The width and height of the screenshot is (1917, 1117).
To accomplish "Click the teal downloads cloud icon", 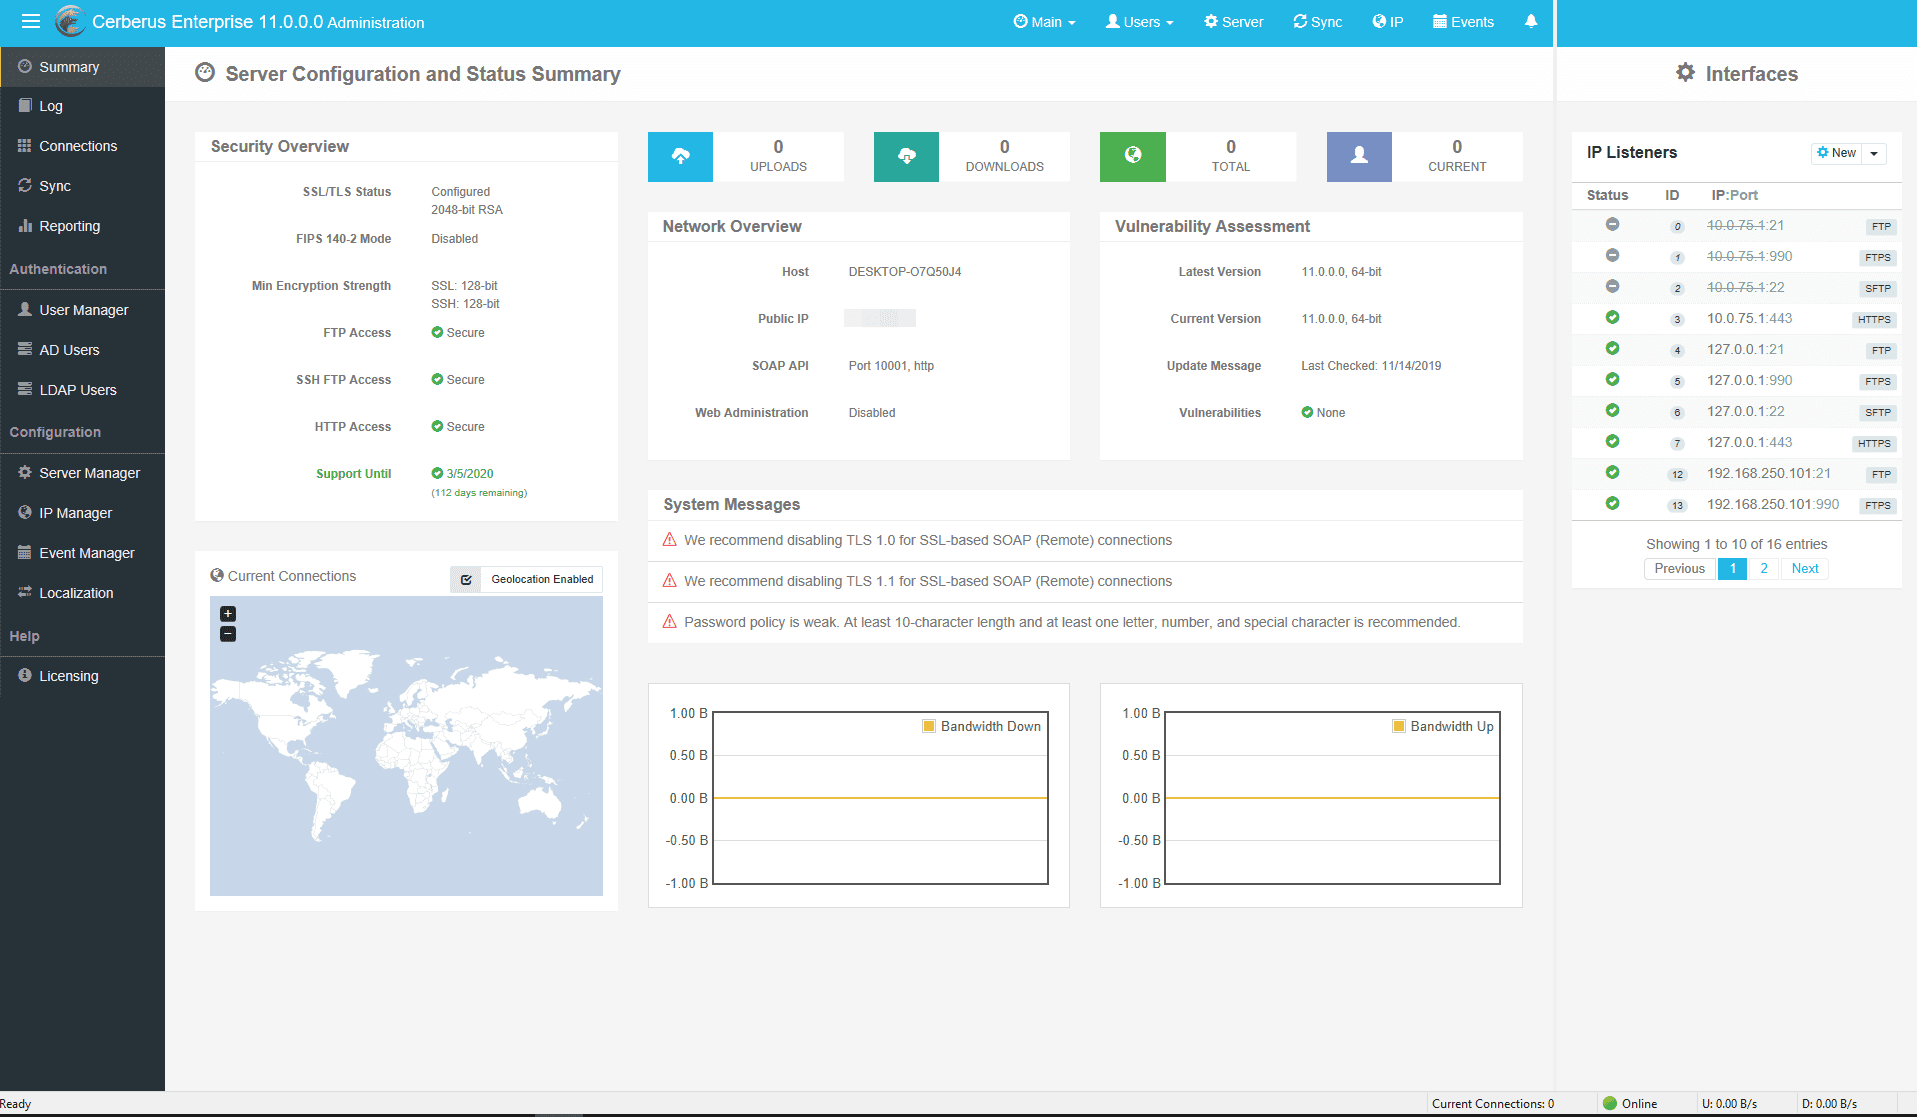I will (x=906, y=156).
